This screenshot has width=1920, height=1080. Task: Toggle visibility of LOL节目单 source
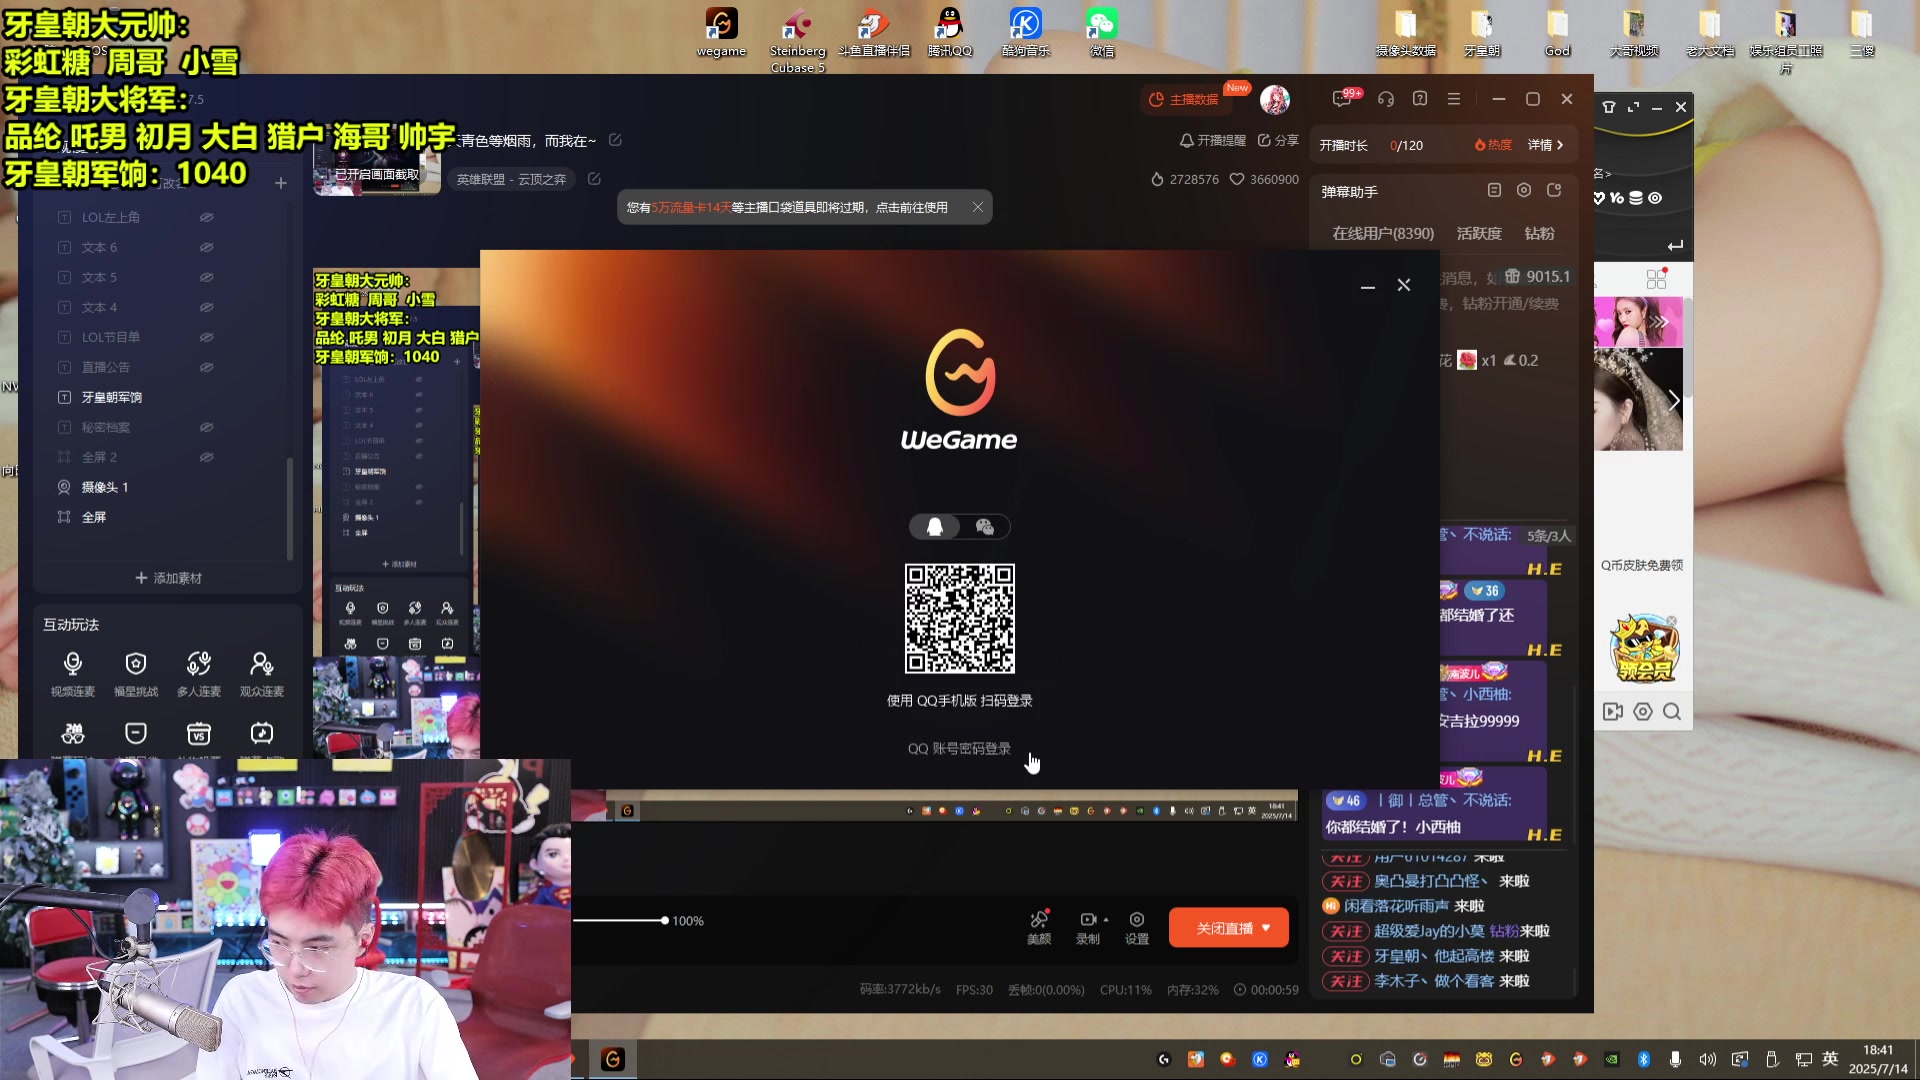tap(206, 337)
